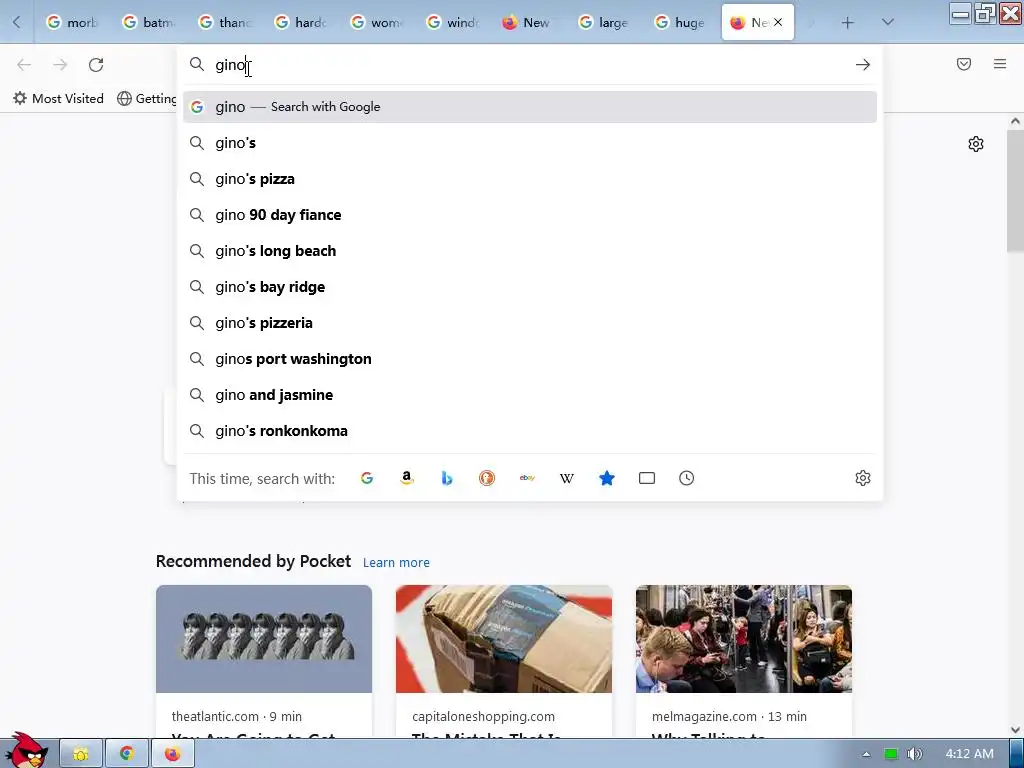Choose suggestion "gino and jasmine"
This screenshot has height=768, width=1024.
coord(530,394)
